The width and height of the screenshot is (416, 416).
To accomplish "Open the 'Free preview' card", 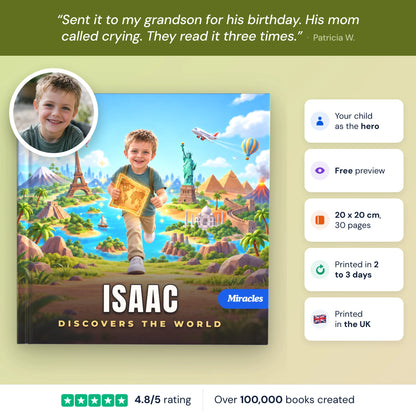I will [x=354, y=171].
